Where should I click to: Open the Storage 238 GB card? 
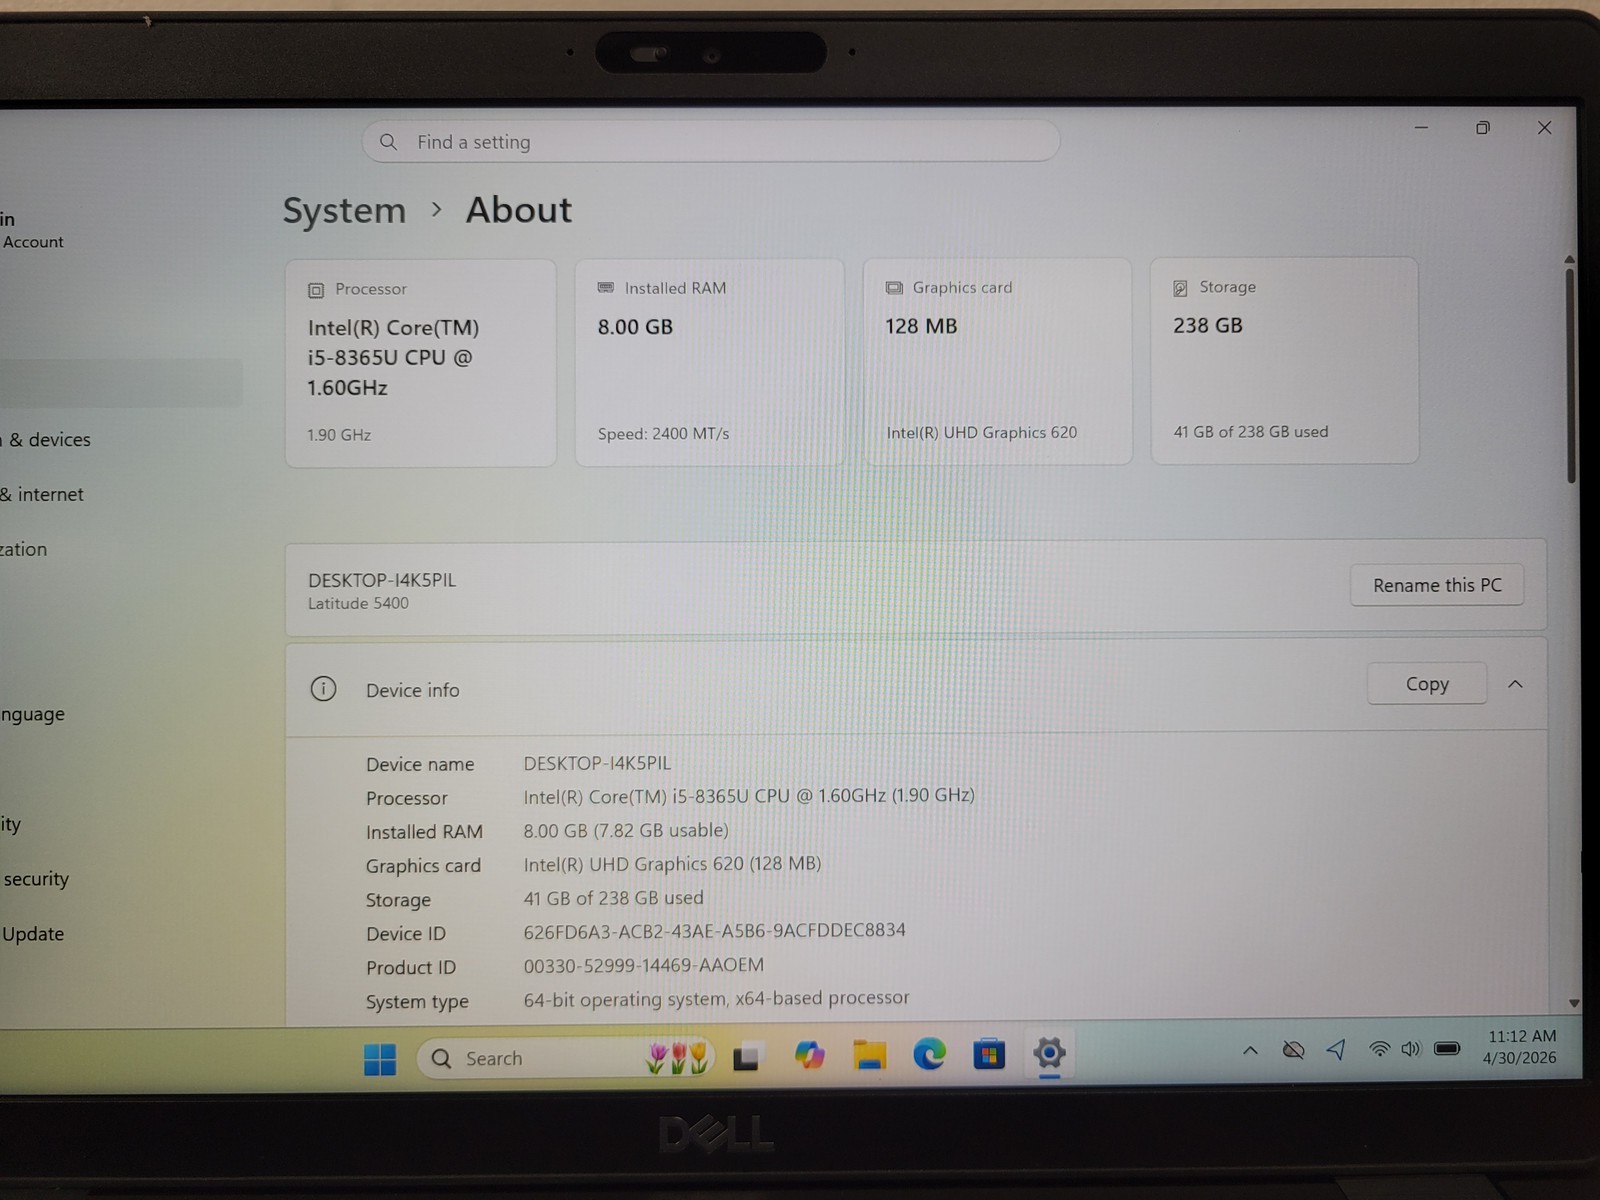coord(1284,359)
